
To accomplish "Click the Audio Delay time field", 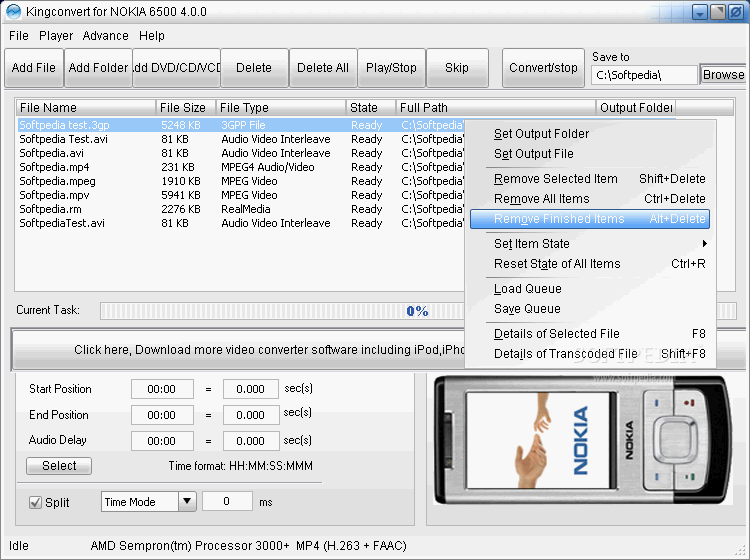I will (x=162, y=440).
